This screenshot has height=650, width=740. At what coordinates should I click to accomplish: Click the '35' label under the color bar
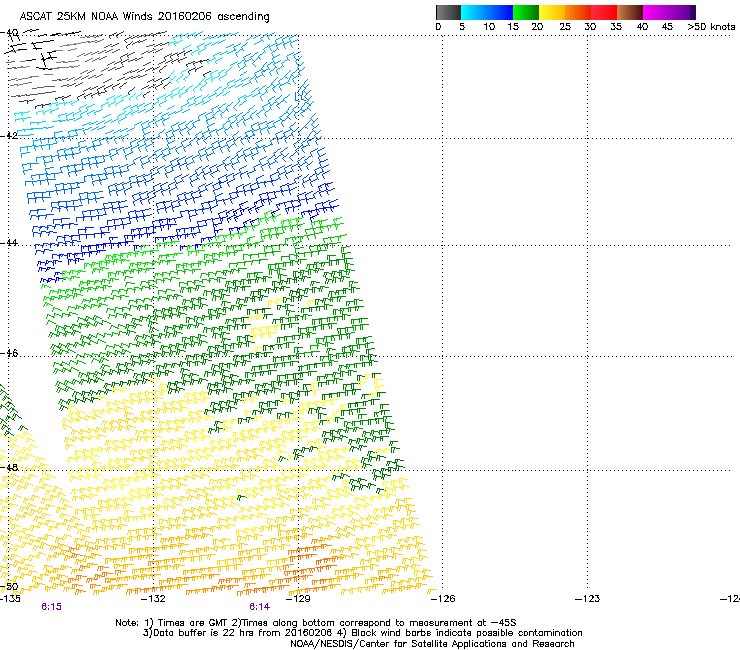(616, 27)
